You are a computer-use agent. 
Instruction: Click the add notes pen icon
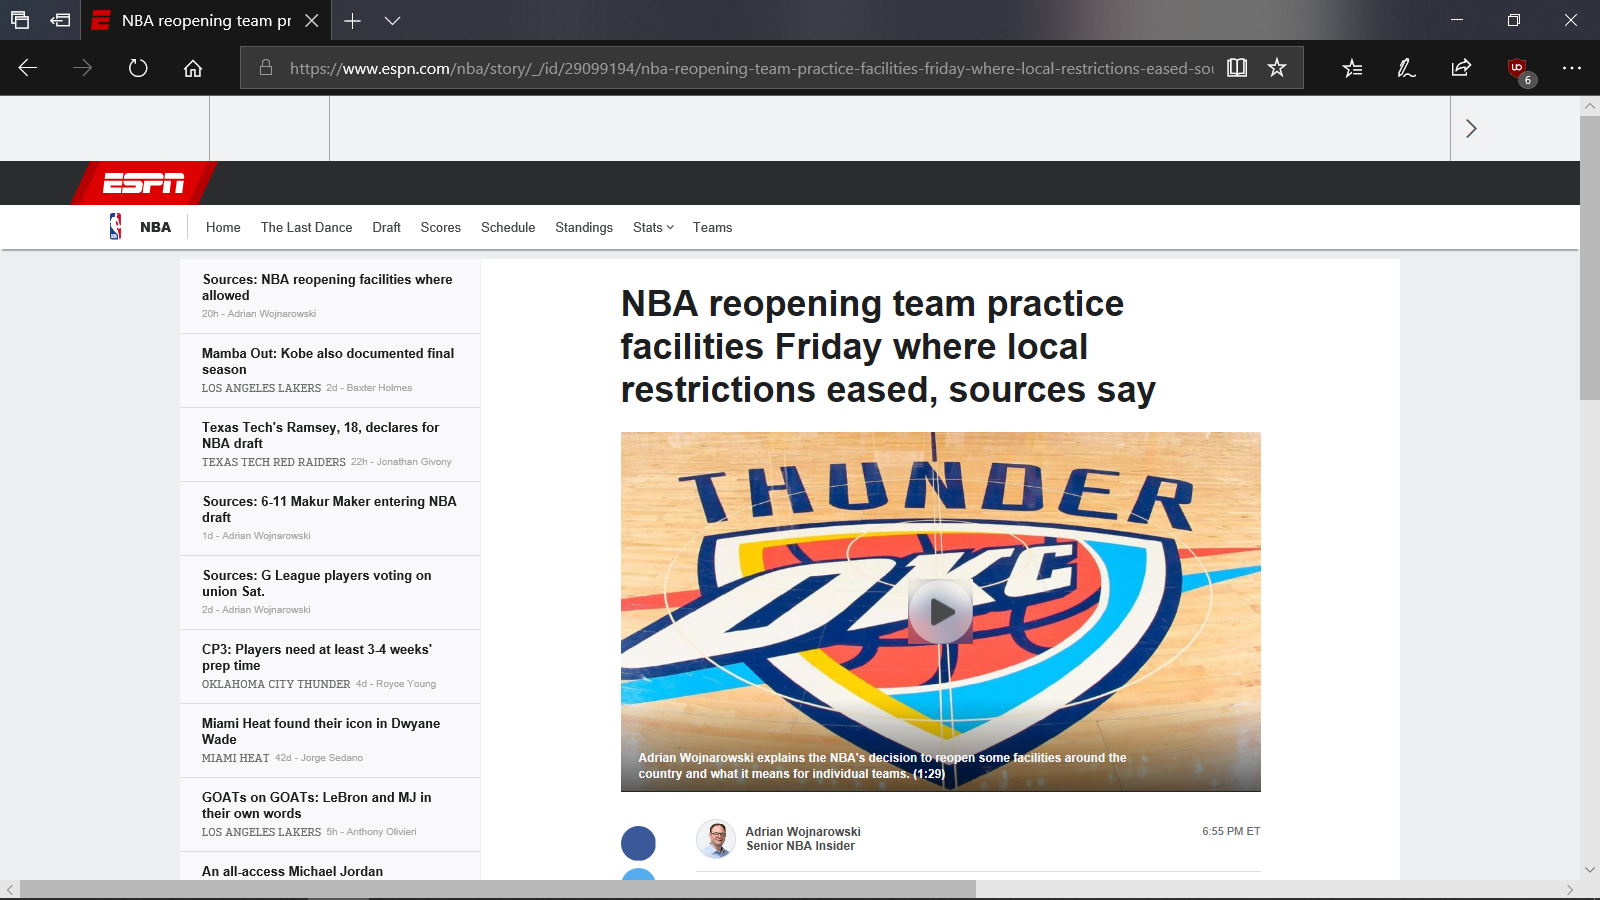pyautogui.click(x=1406, y=68)
